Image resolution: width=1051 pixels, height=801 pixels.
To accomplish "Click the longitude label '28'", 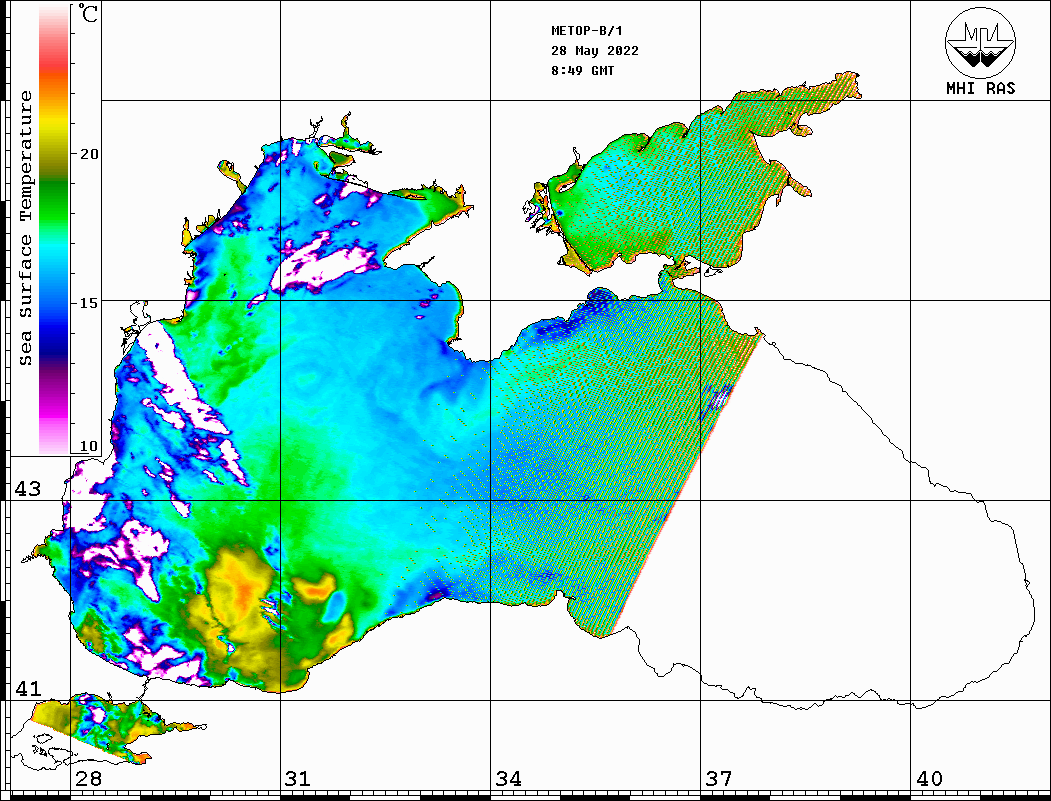I will pos(89,779).
